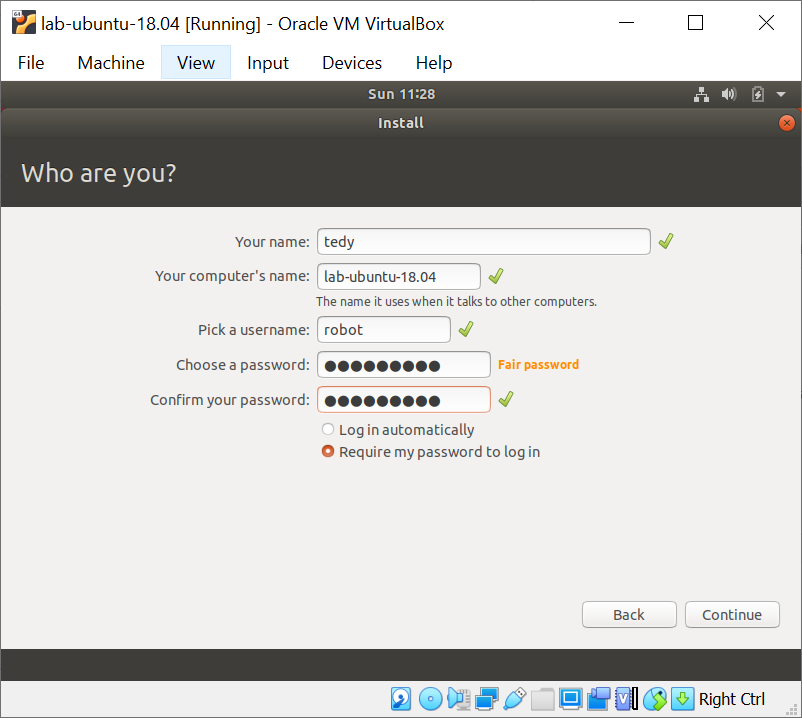Screen dimensions: 802x718
Task: Maximize the VirtualBox window
Action: point(695,23)
